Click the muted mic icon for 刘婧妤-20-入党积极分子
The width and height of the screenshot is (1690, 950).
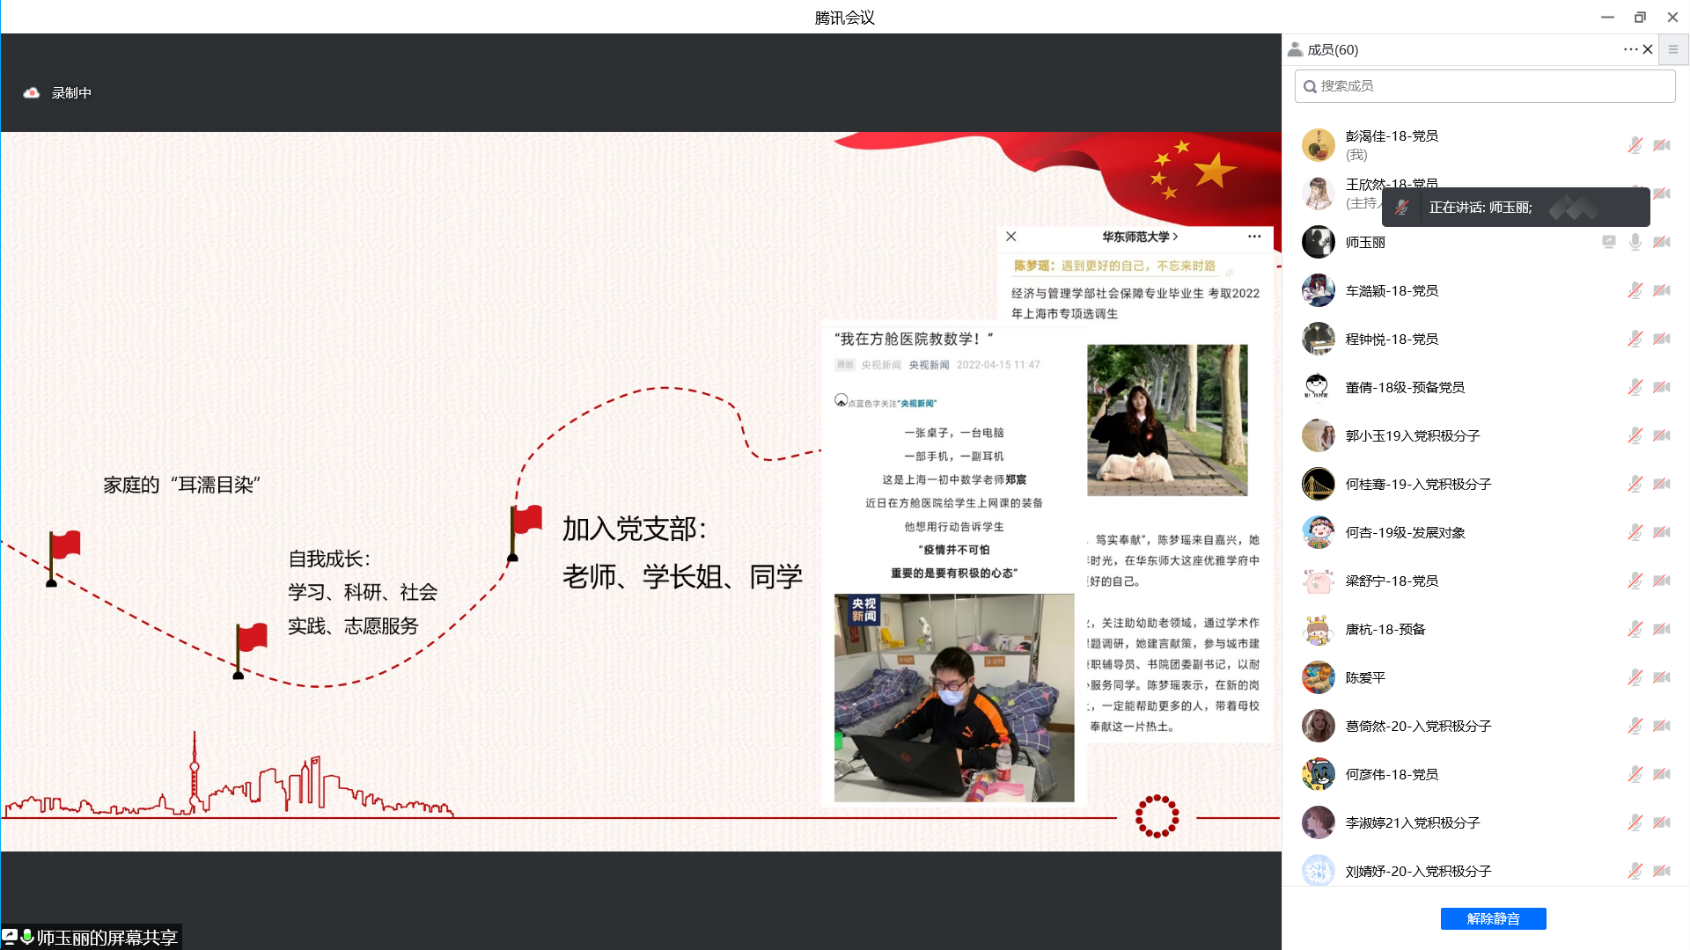click(1635, 871)
